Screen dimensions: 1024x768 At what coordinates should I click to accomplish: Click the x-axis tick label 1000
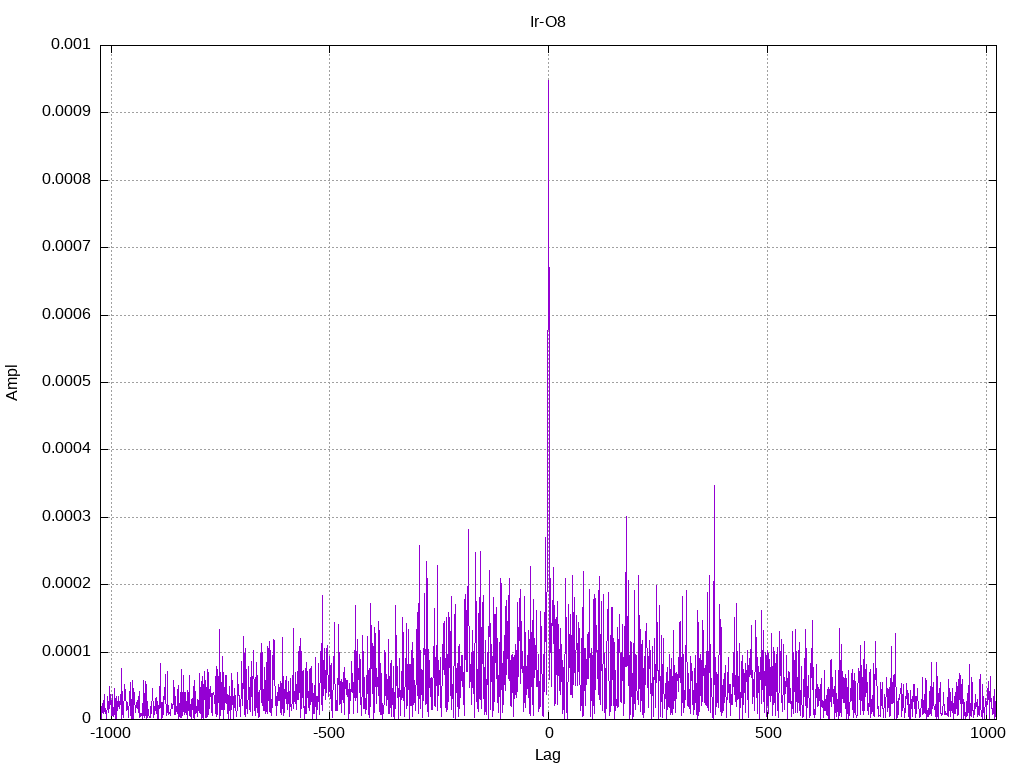point(987,733)
